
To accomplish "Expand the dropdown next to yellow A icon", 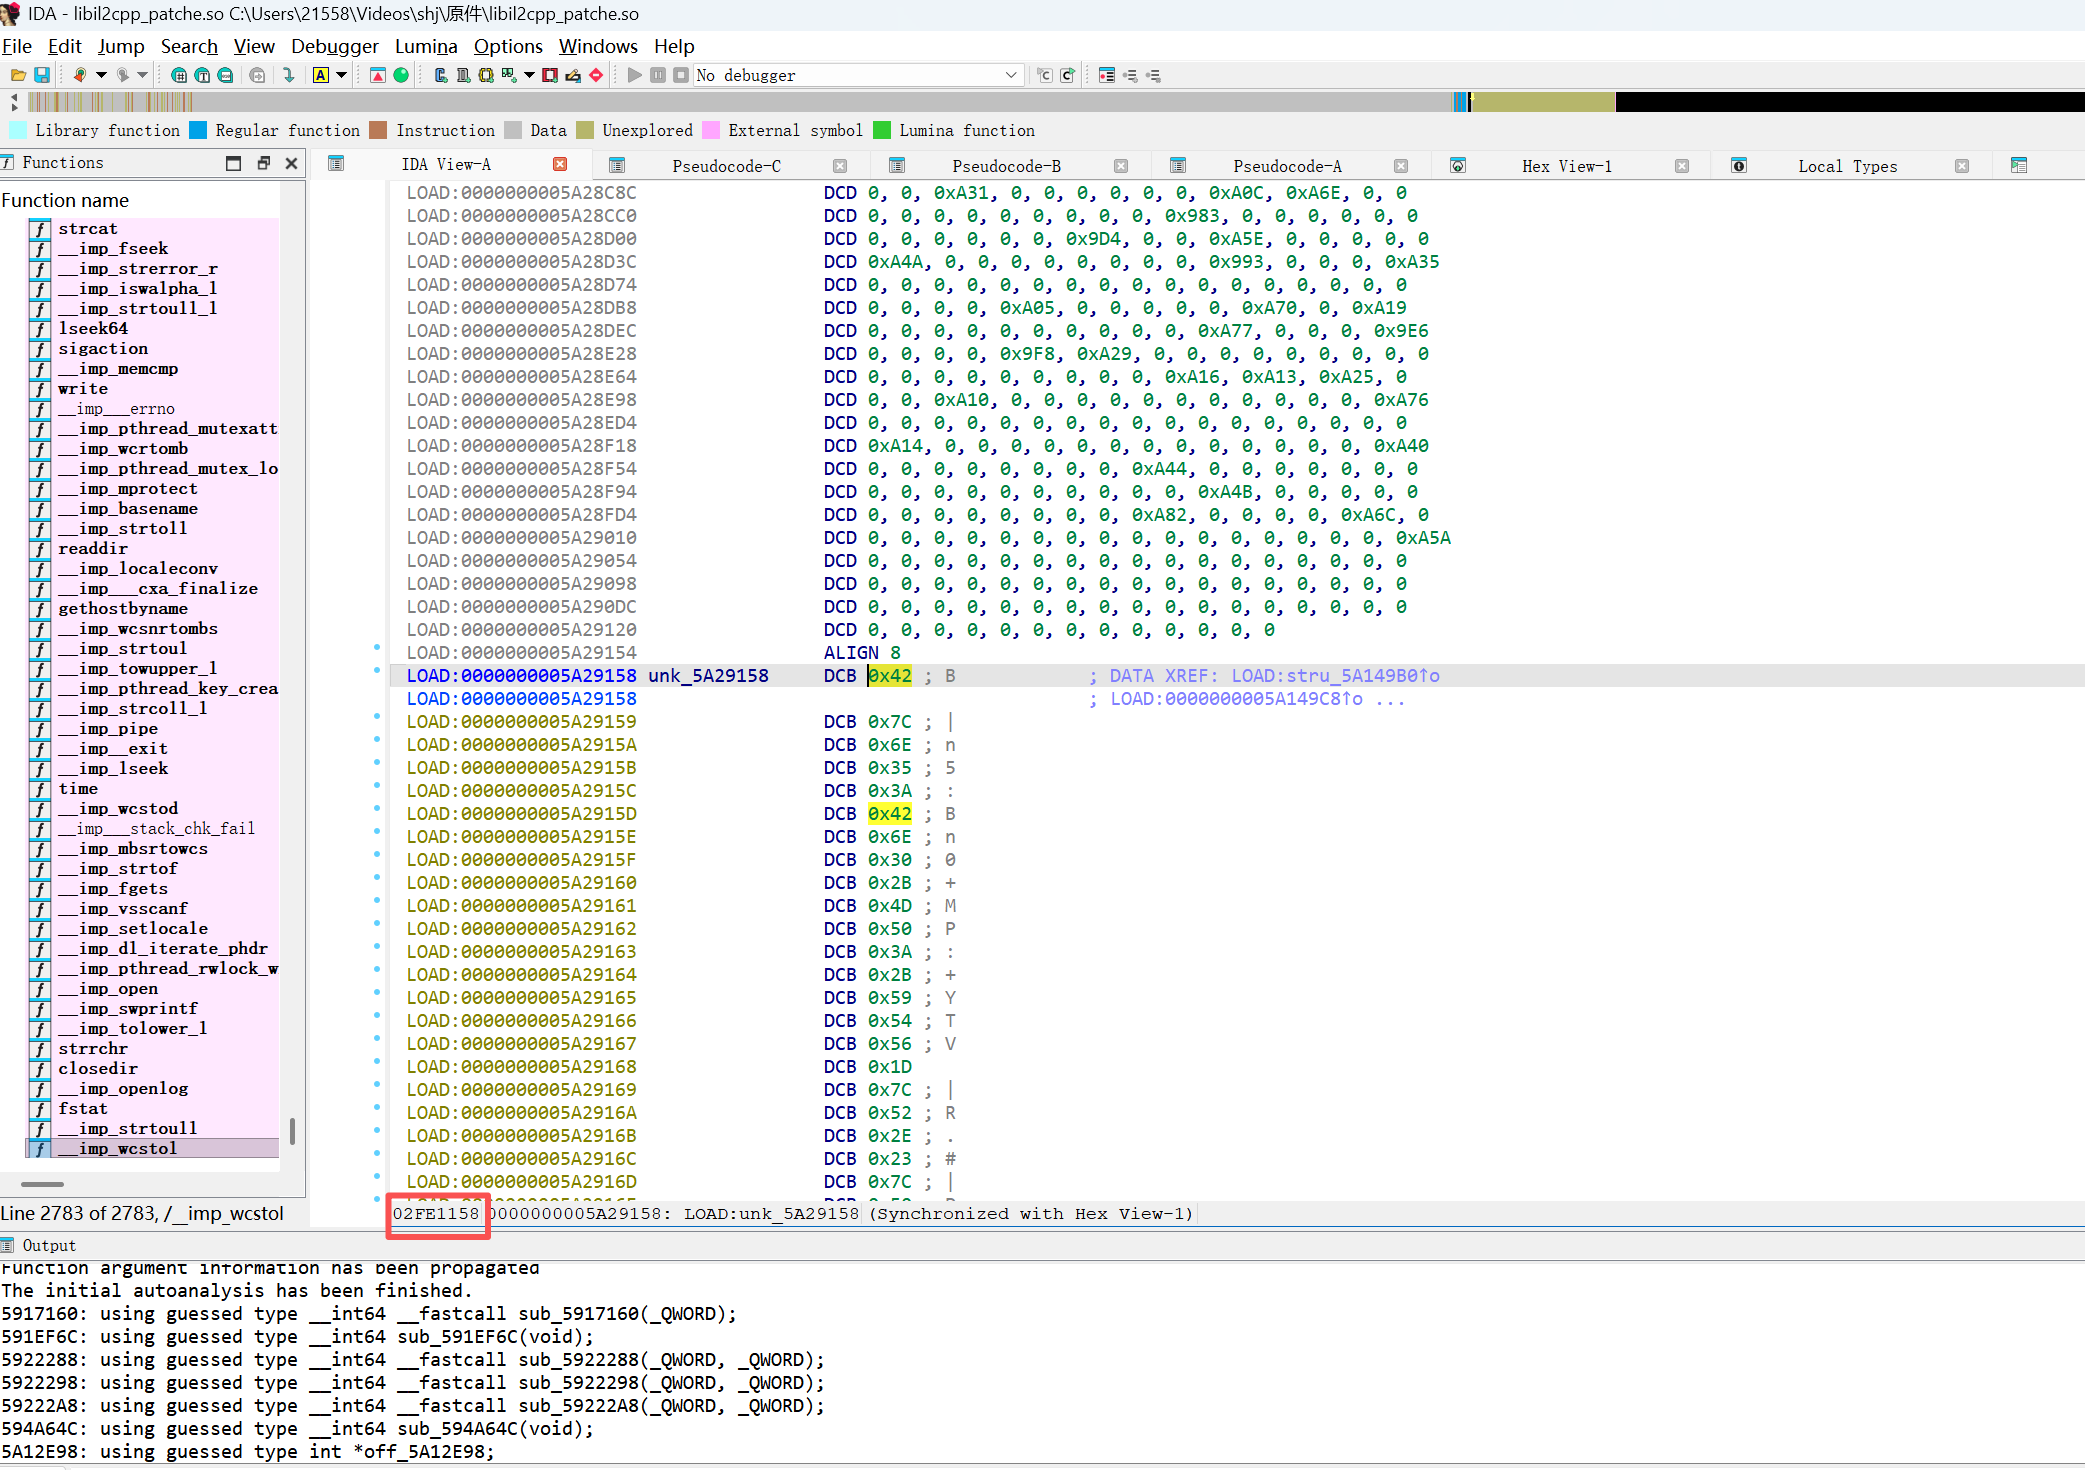I will coord(341,75).
